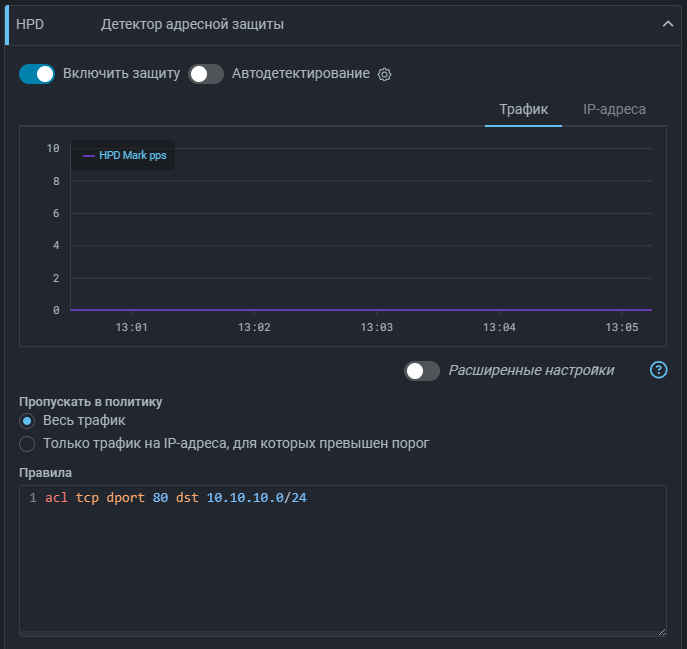Select the Весь трафик radio option

click(x=27, y=421)
